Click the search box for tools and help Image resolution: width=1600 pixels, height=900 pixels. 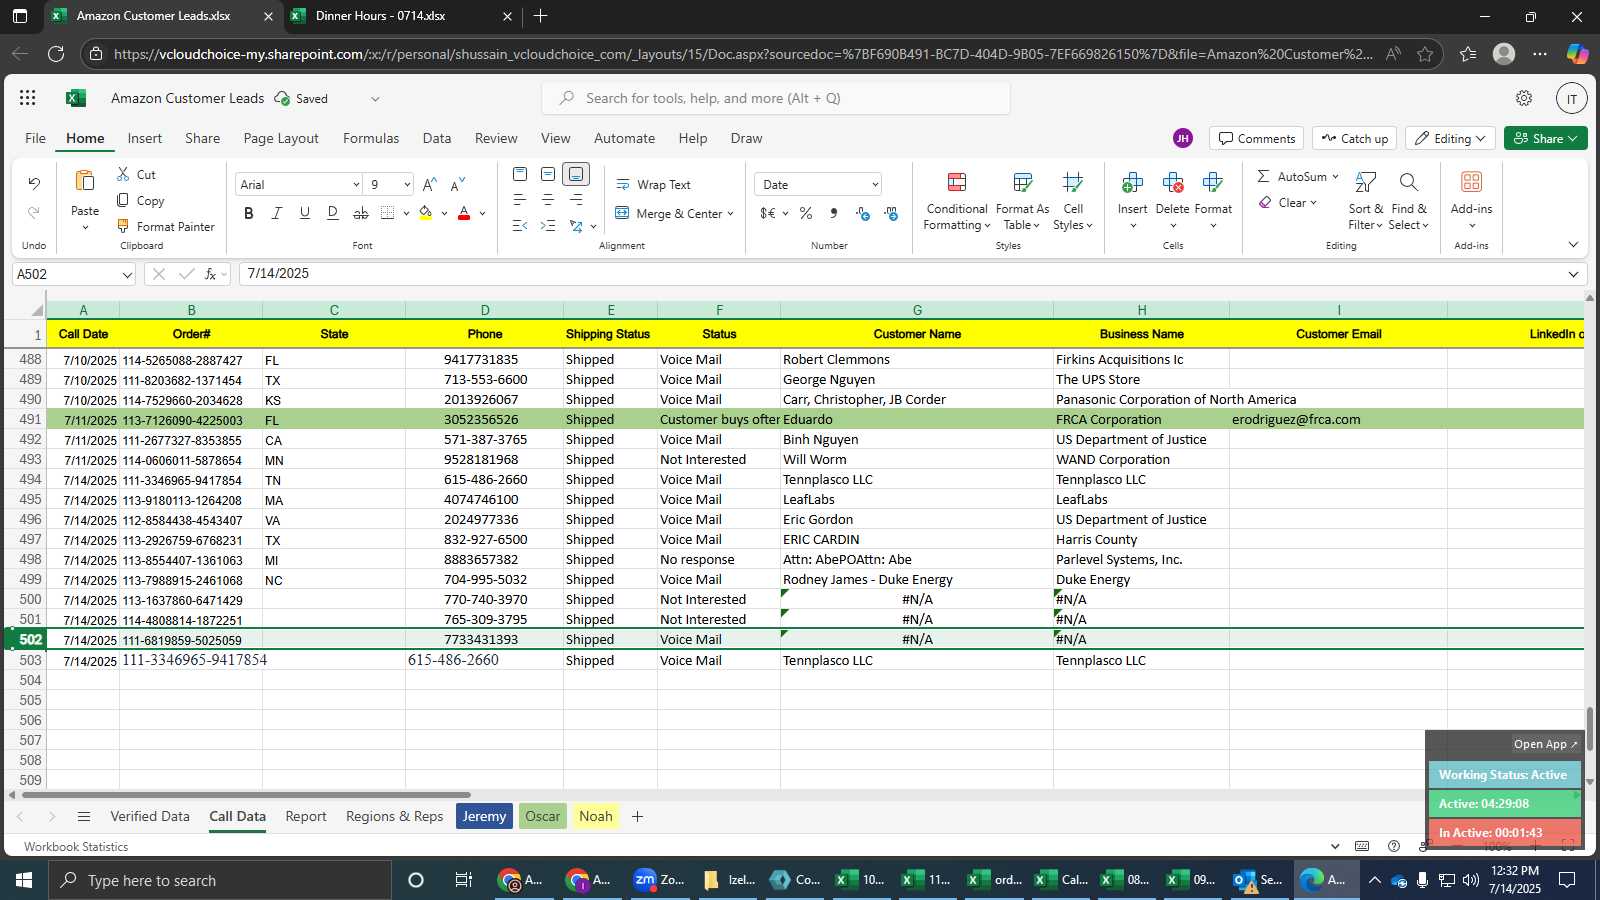tap(776, 98)
